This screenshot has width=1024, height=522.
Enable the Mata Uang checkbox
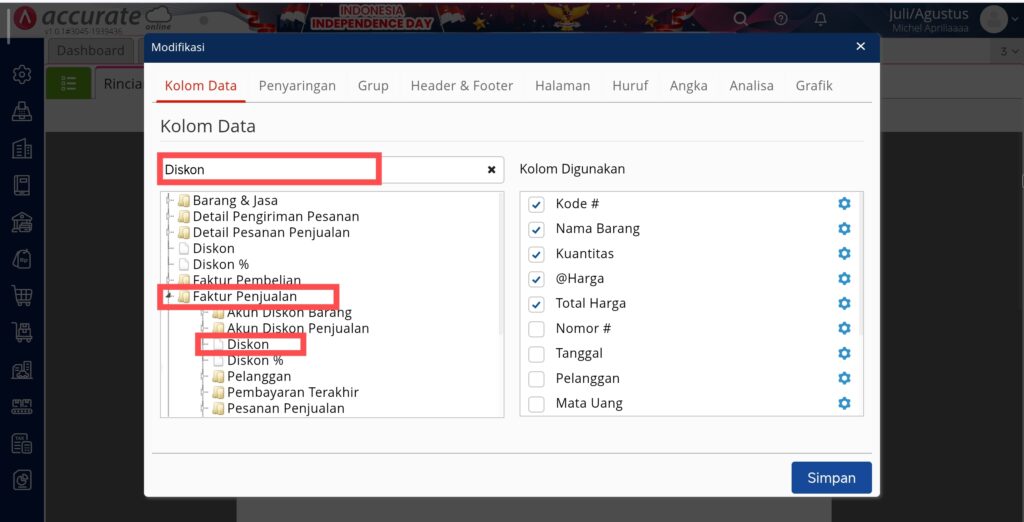click(x=536, y=404)
